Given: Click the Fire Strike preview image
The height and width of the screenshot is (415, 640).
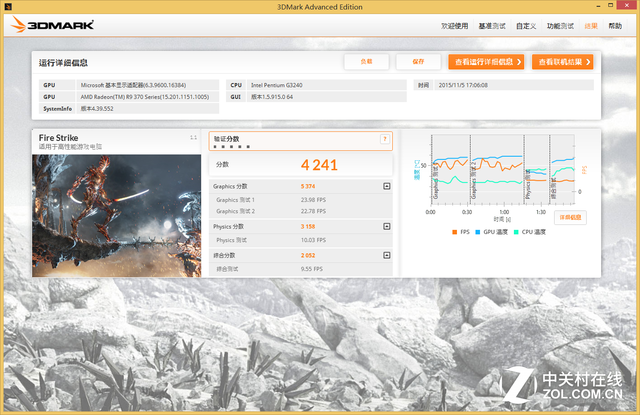Looking at the screenshot, I should click(x=117, y=213).
